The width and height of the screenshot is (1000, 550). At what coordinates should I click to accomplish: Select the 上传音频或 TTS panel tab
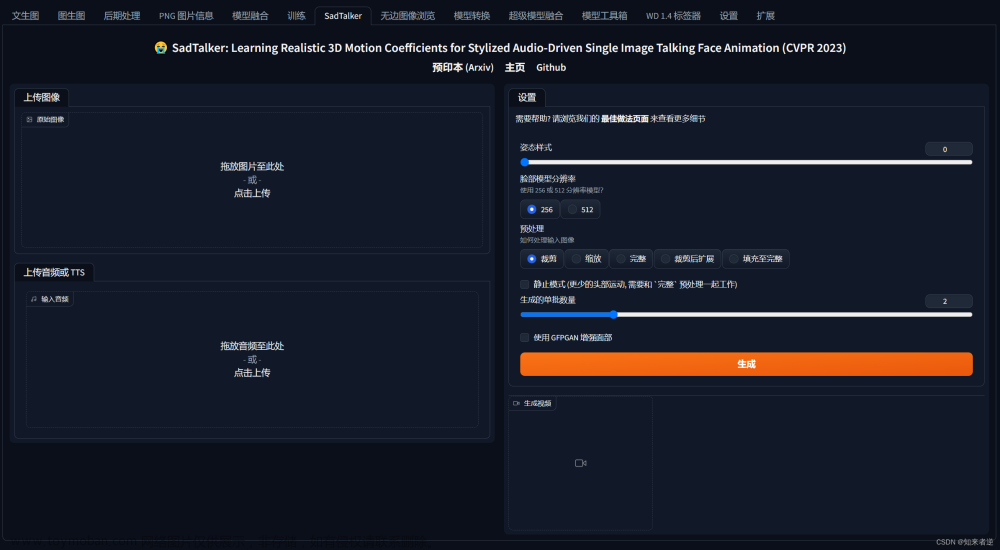pos(54,272)
